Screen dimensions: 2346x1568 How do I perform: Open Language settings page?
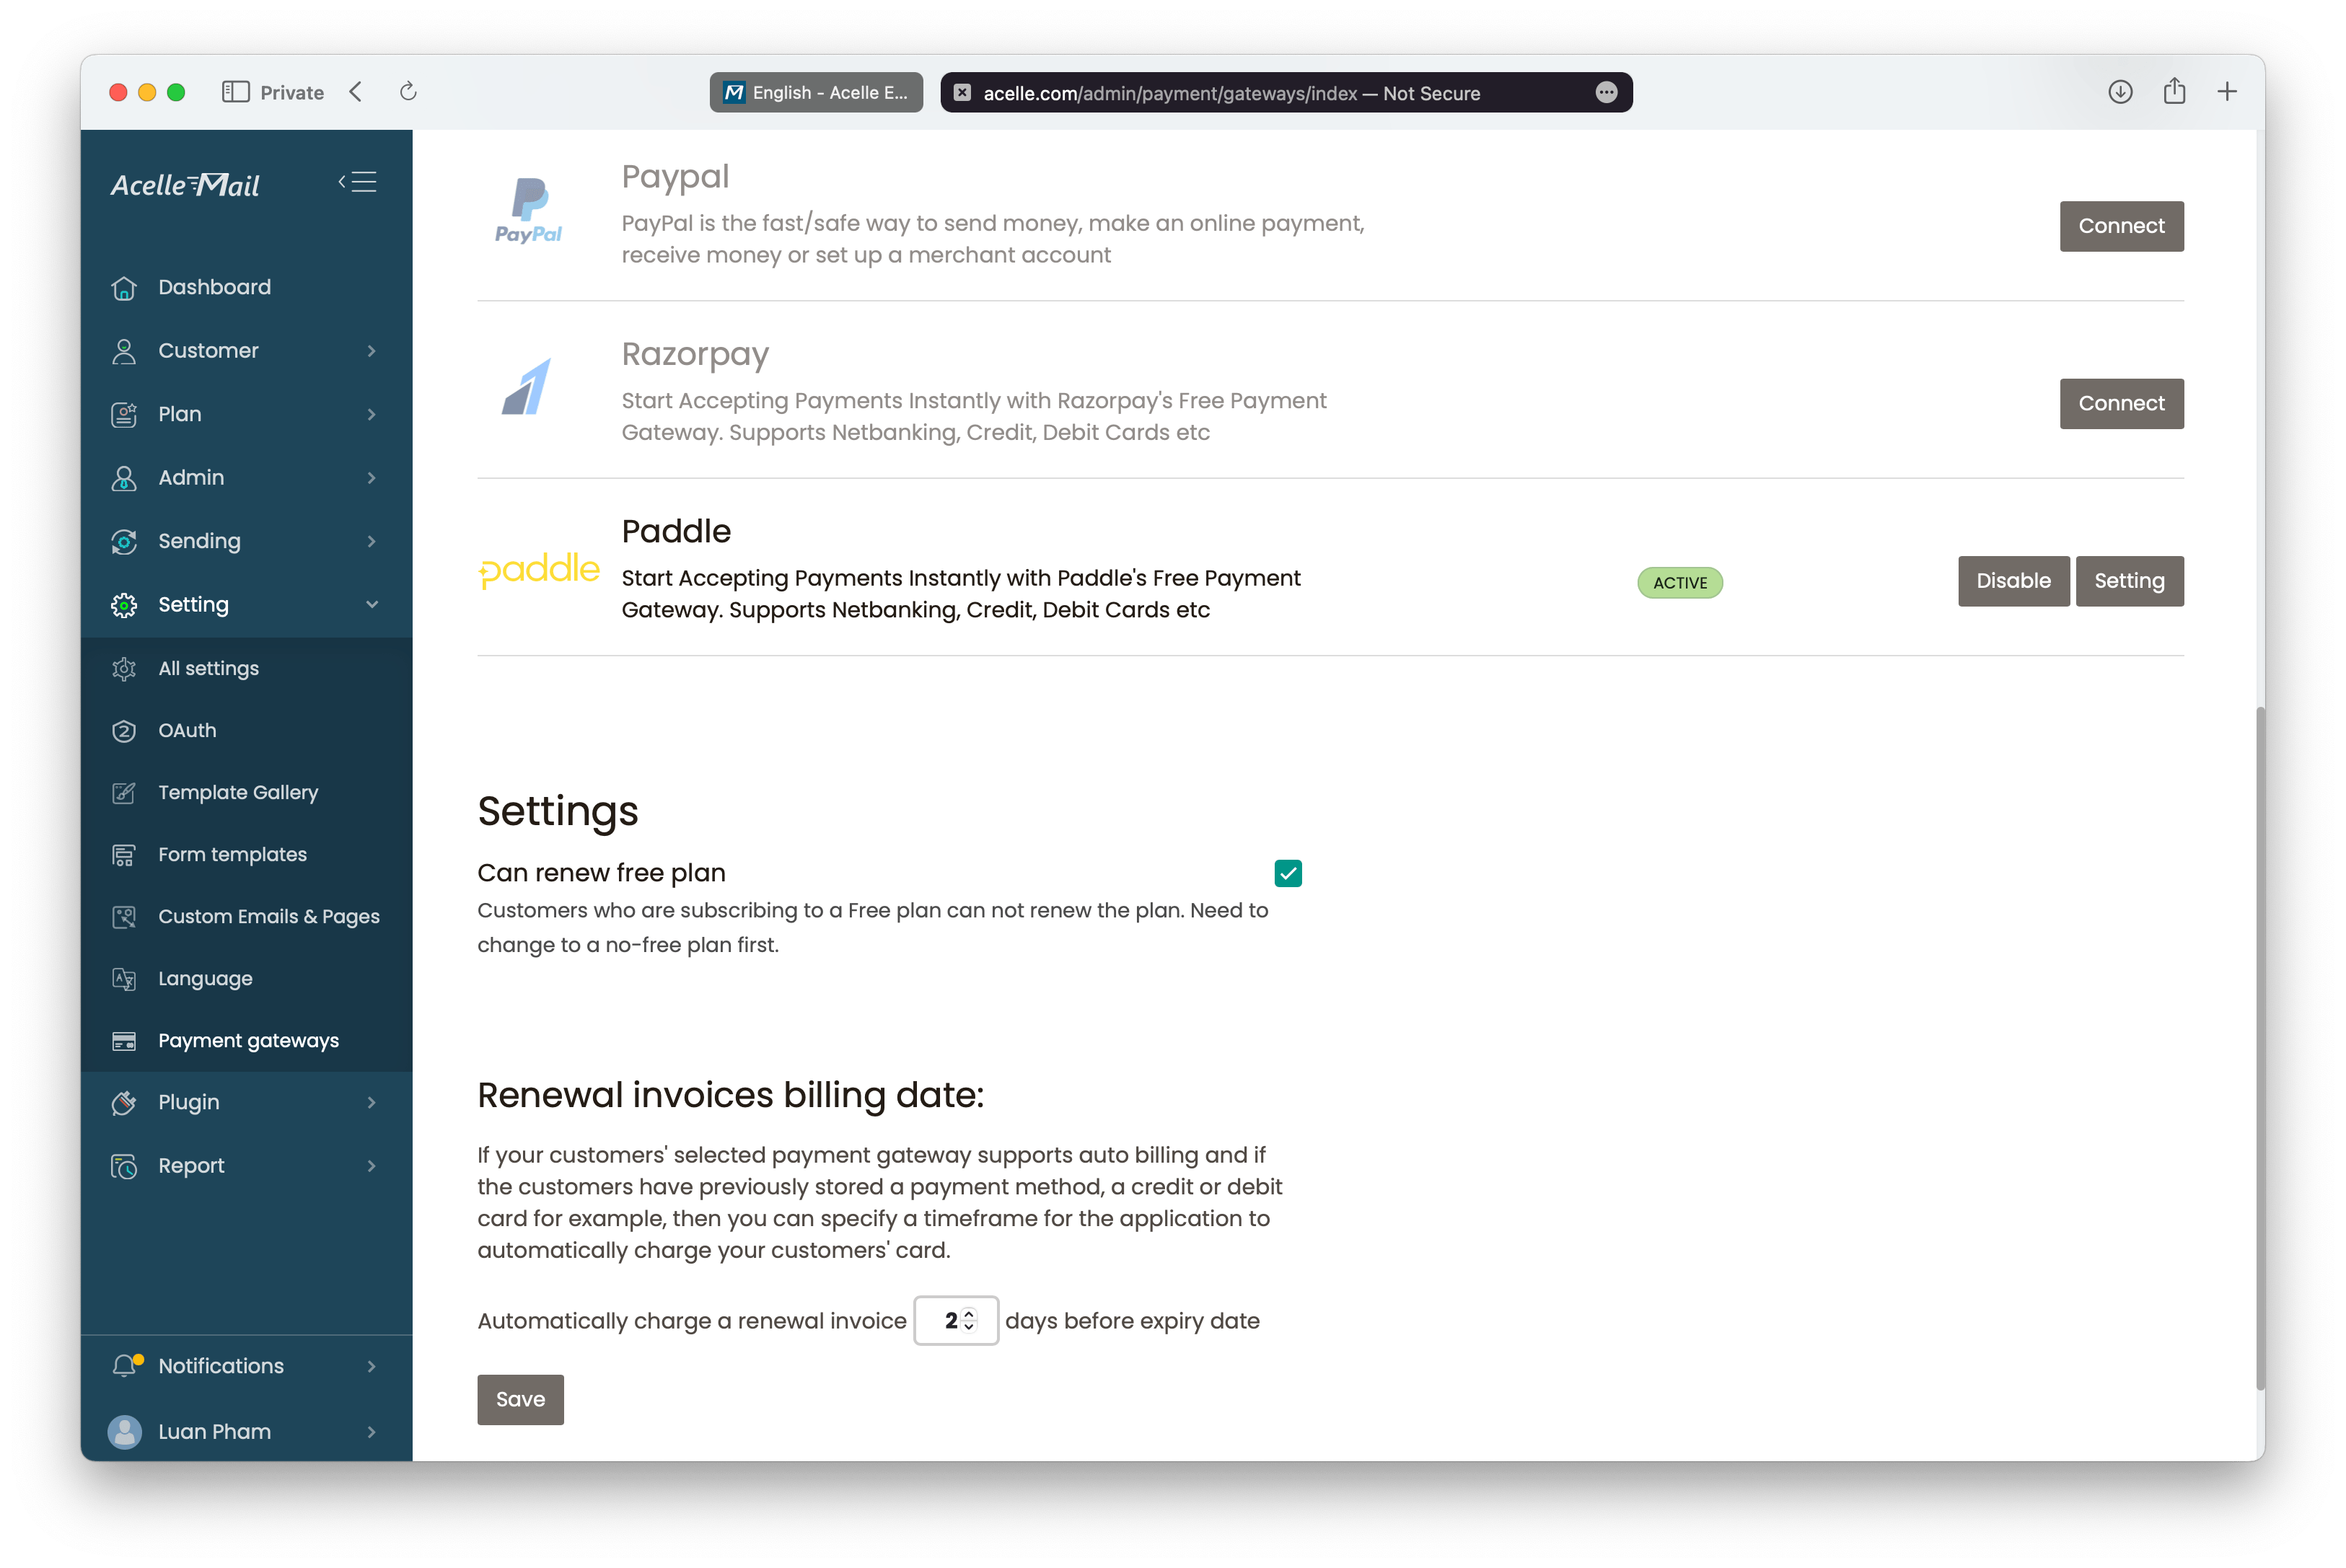(205, 977)
